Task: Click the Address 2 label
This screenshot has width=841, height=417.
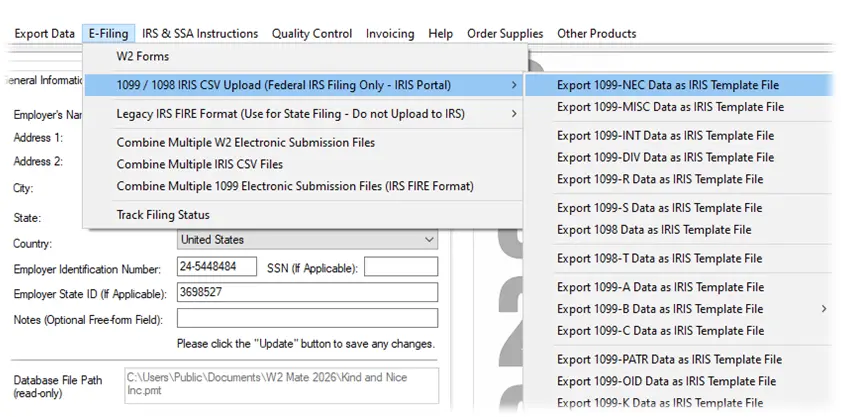Action: click(x=38, y=162)
